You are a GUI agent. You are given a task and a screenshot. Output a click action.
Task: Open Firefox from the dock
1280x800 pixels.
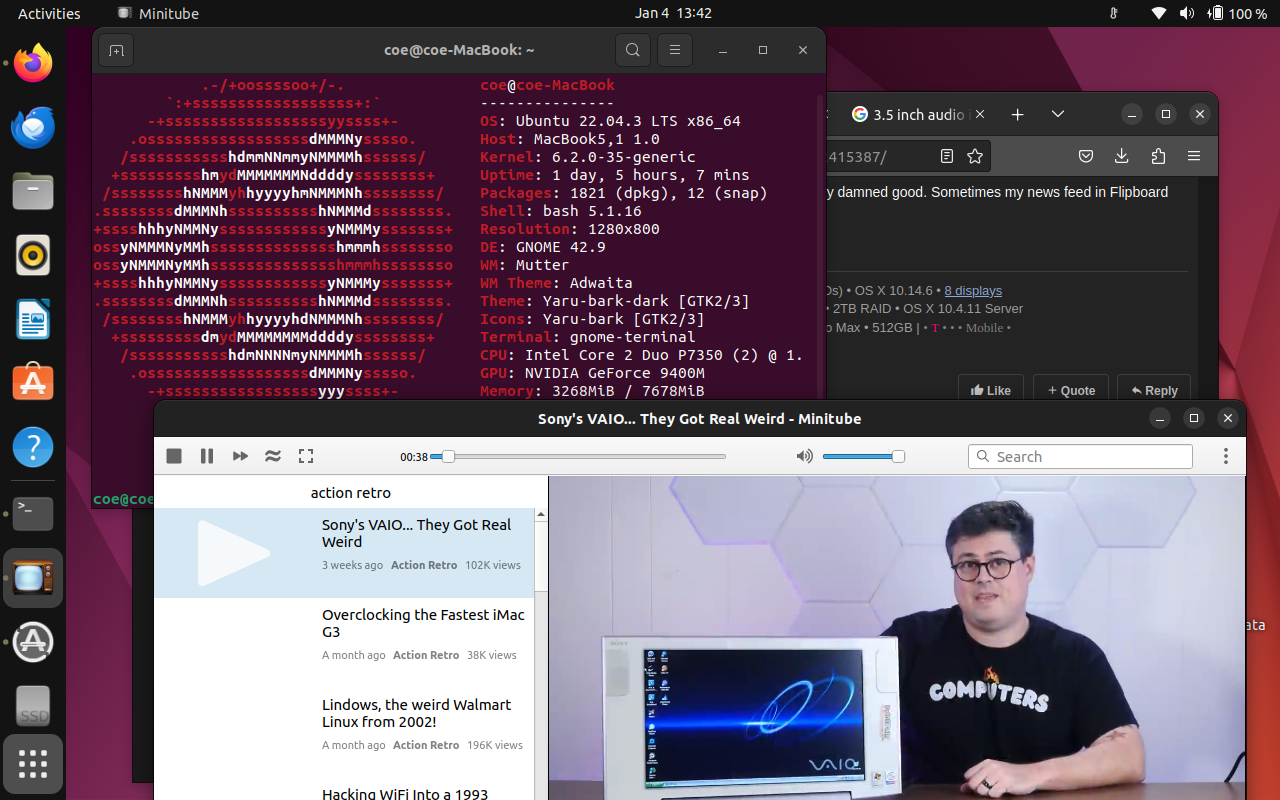[33, 64]
